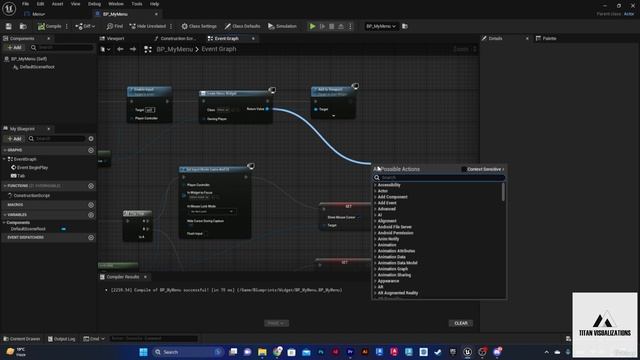Click the All Possible Actions scrollbar

tap(503, 192)
